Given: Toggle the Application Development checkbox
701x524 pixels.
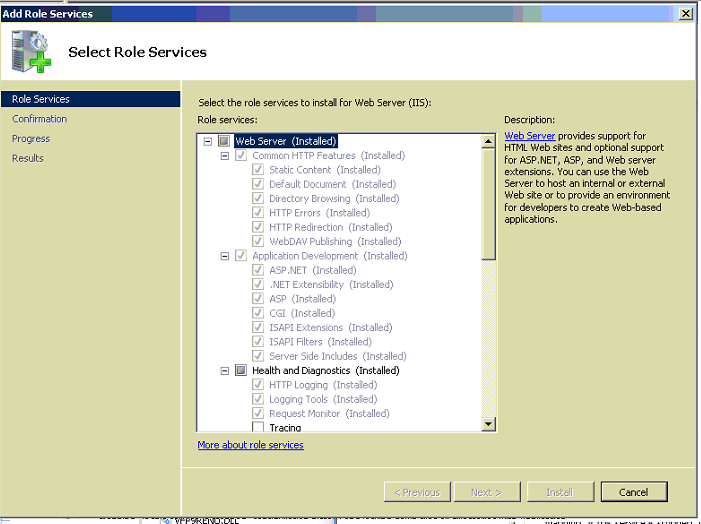Looking at the screenshot, I should (241, 256).
